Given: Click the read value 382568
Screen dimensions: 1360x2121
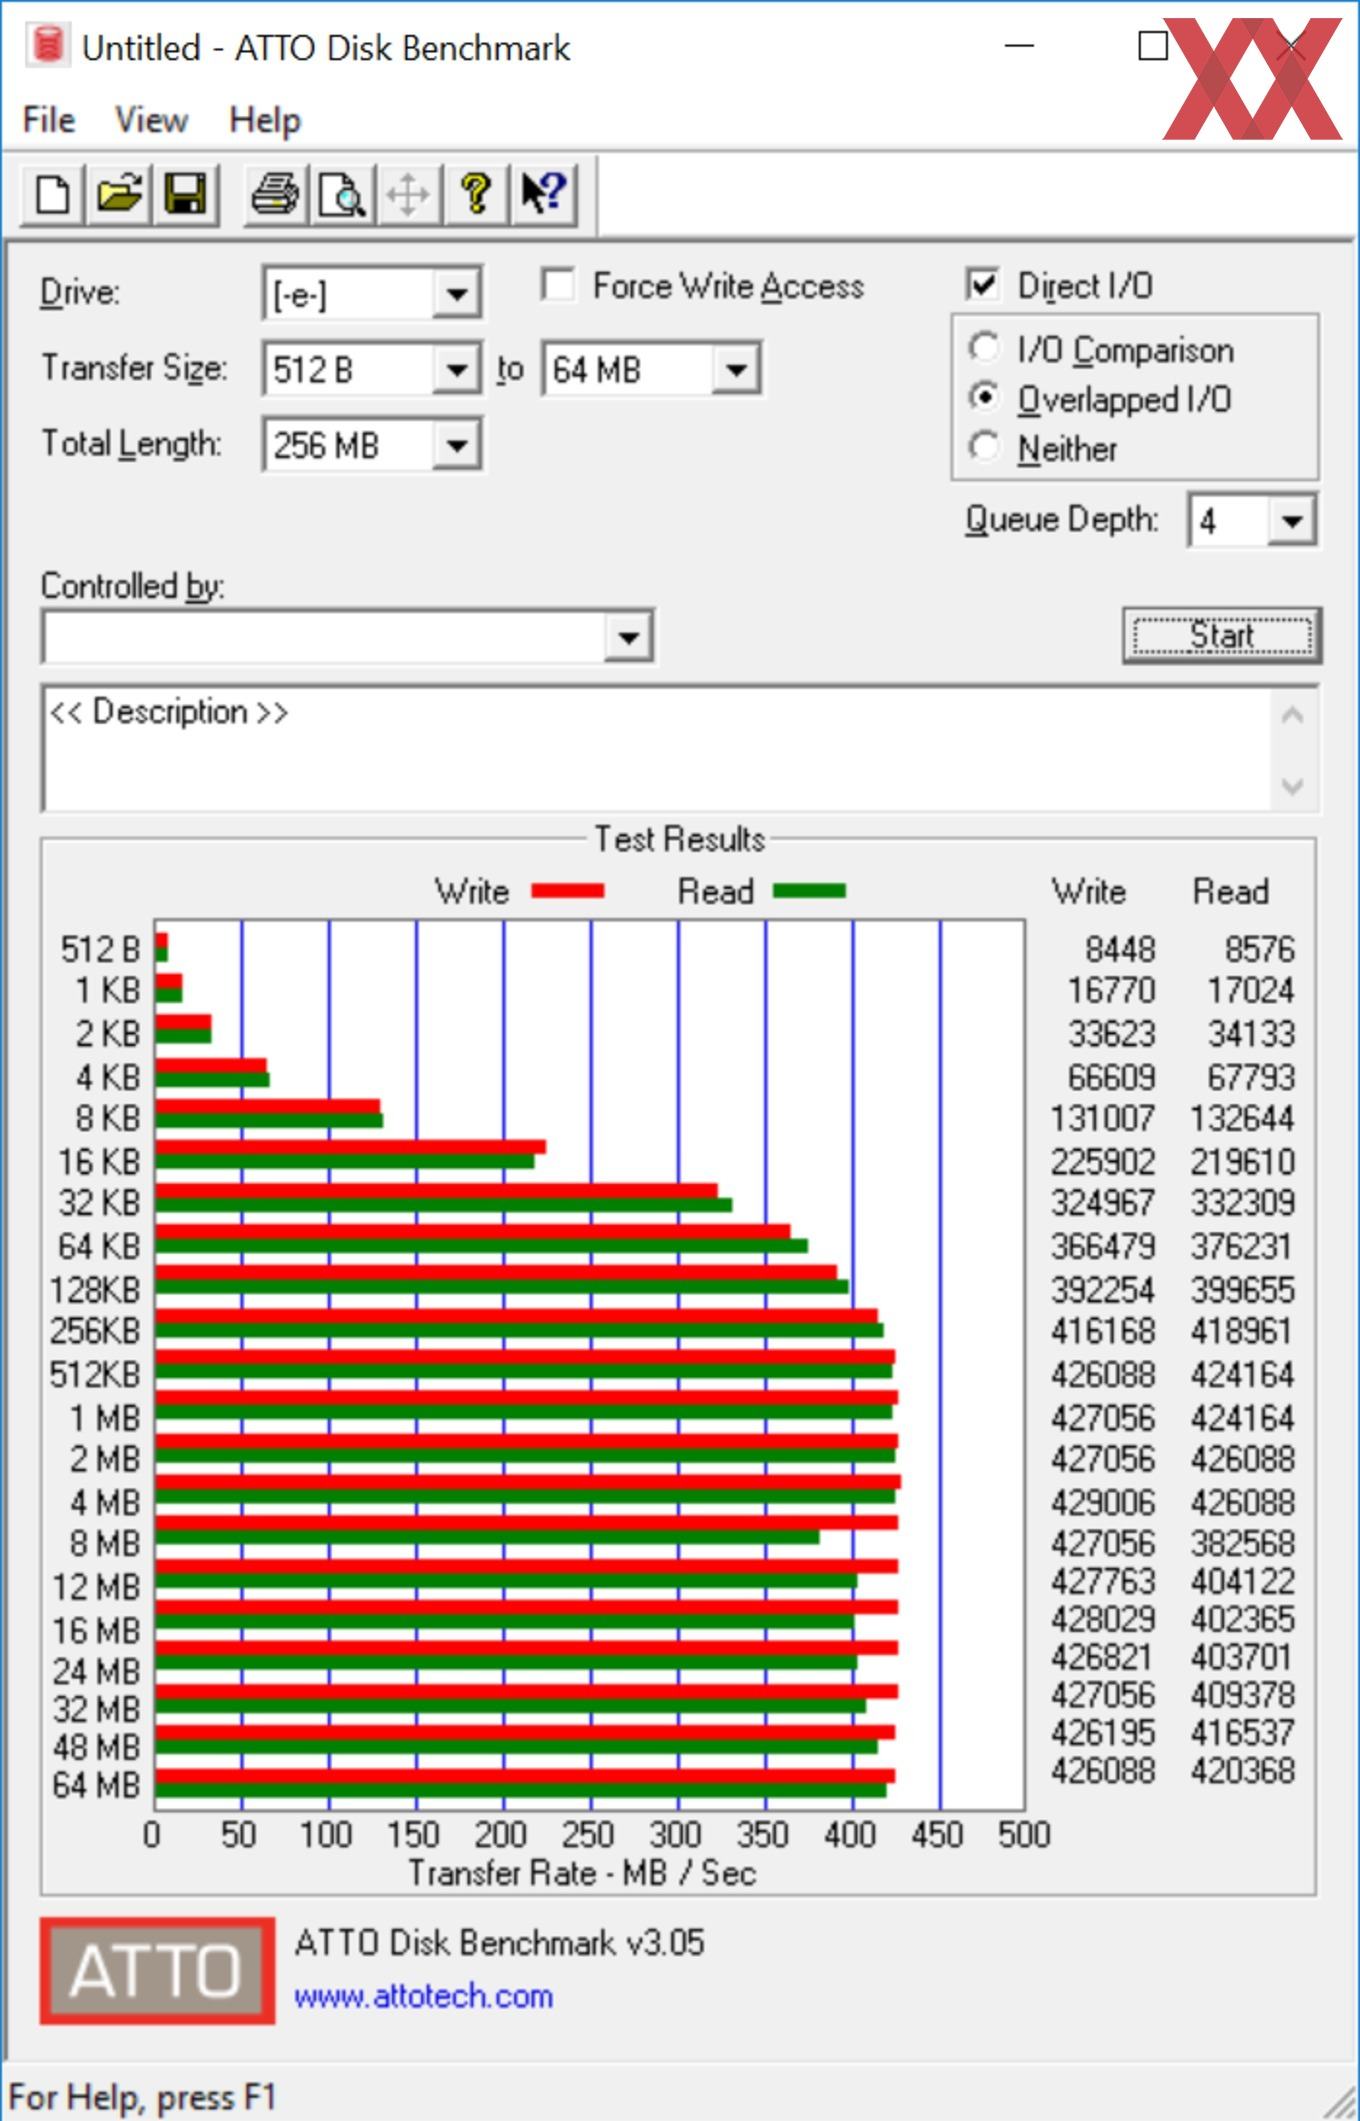Looking at the screenshot, I should [1242, 1543].
